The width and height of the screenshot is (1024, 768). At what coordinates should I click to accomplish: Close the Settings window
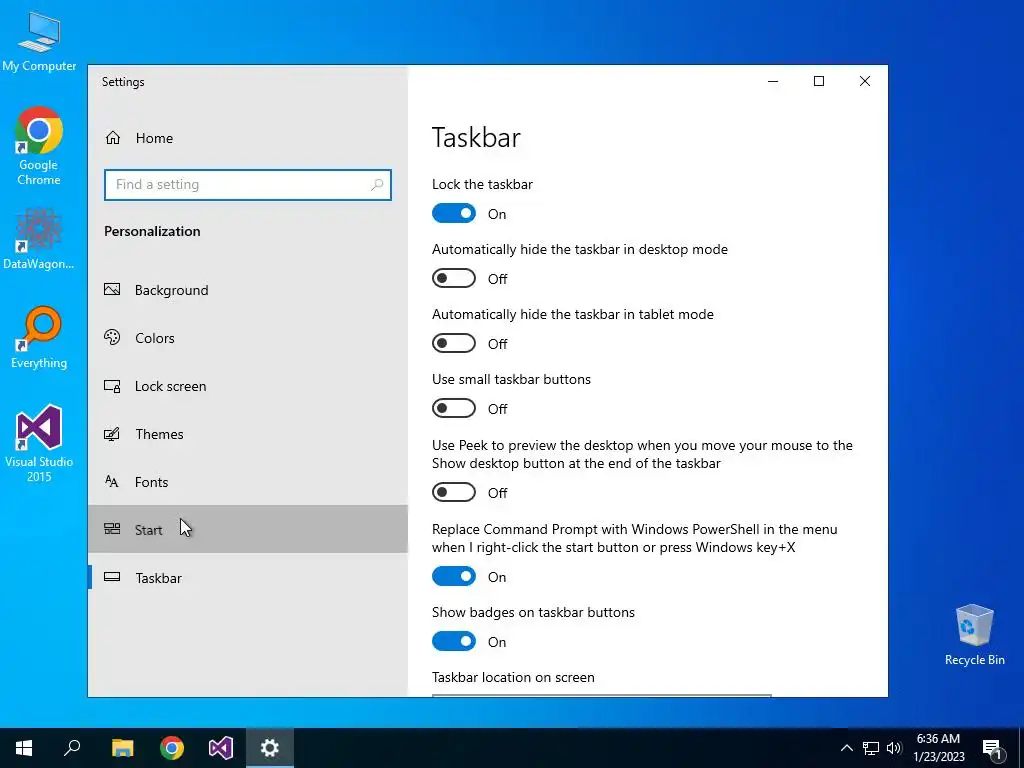pyautogui.click(x=865, y=81)
